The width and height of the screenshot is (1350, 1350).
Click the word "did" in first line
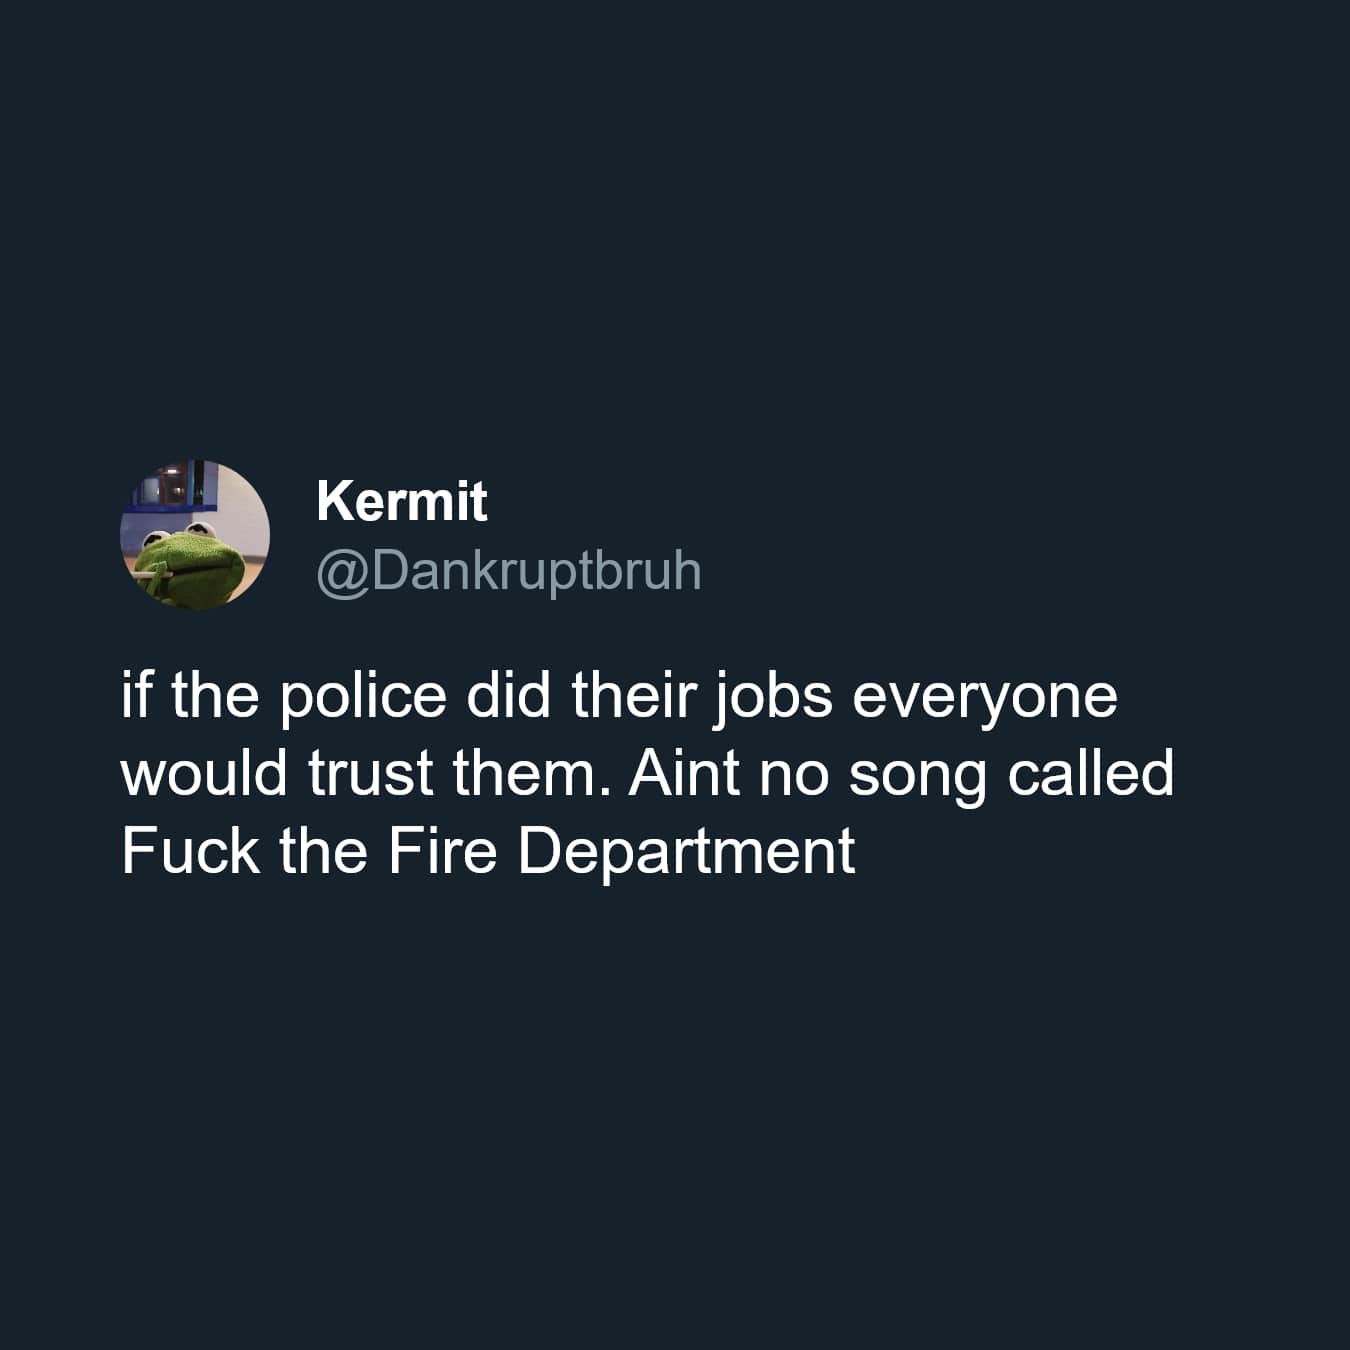[509, 696]
